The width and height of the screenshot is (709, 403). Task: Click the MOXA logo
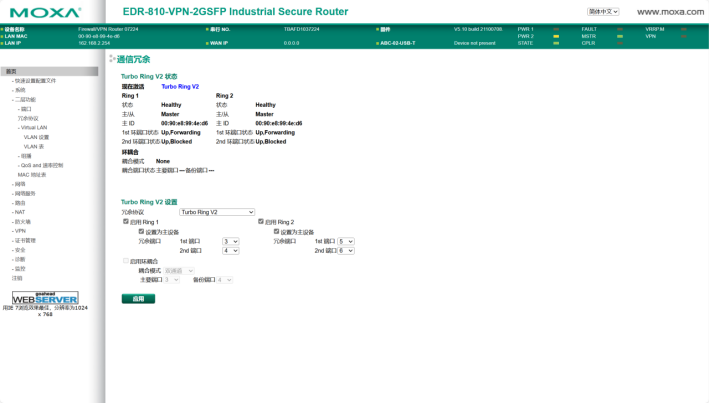(x=45, y=13)
